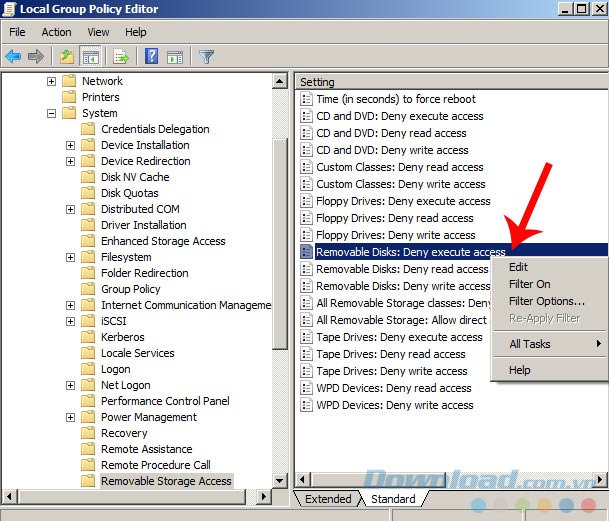The width and height of the screenshot is (609, 521).
Task: Expand the Device Installation tree node
Action: (x=70, y=145)
